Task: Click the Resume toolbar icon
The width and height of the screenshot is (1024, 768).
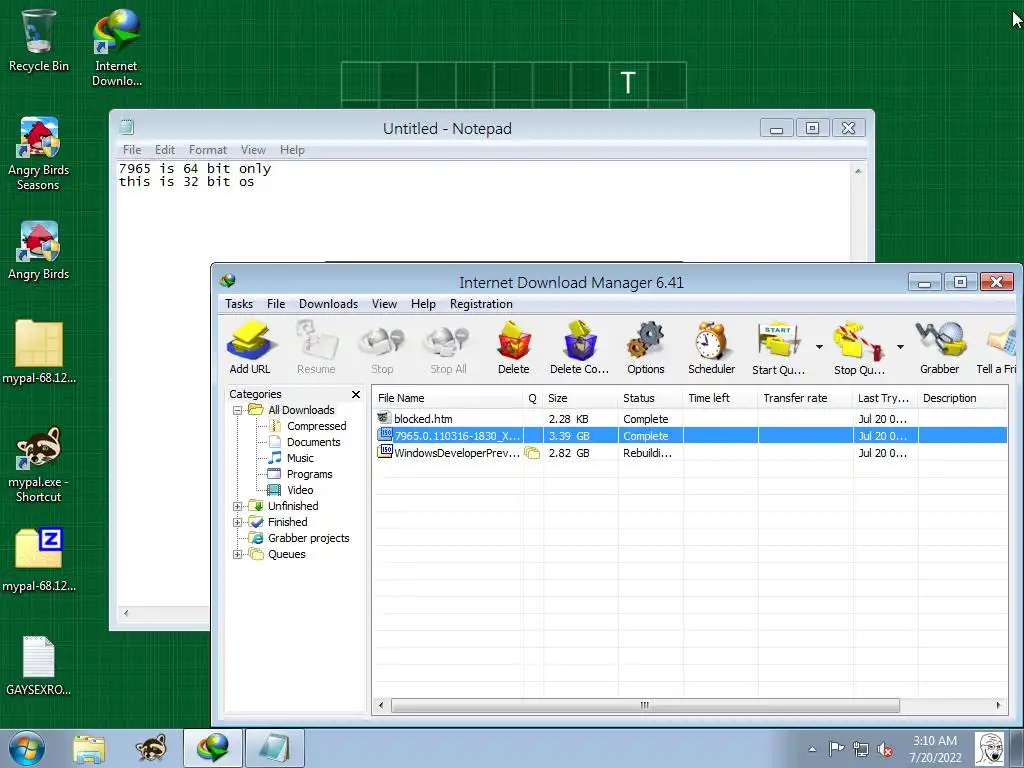Action: pos(316,347)
